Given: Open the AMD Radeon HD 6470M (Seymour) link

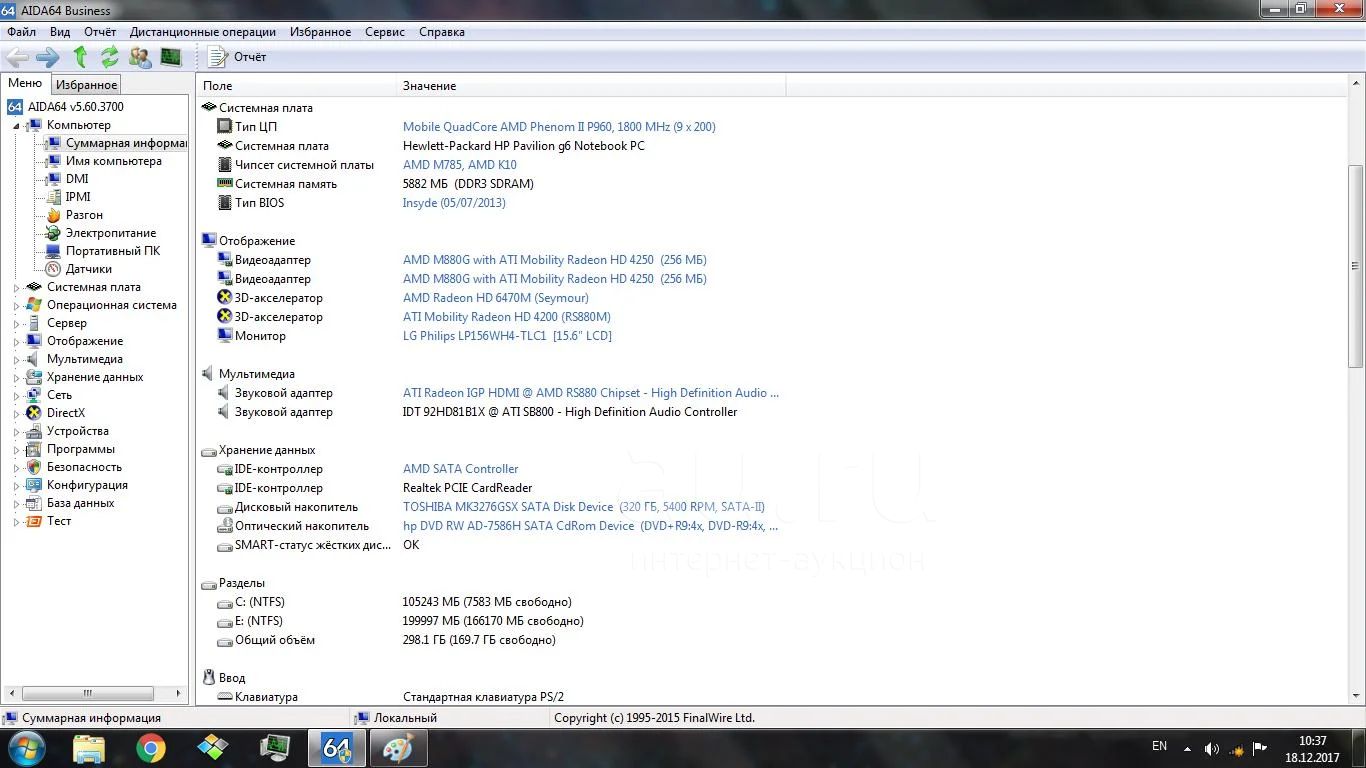Looking at the screenshot, I should 496,298.
